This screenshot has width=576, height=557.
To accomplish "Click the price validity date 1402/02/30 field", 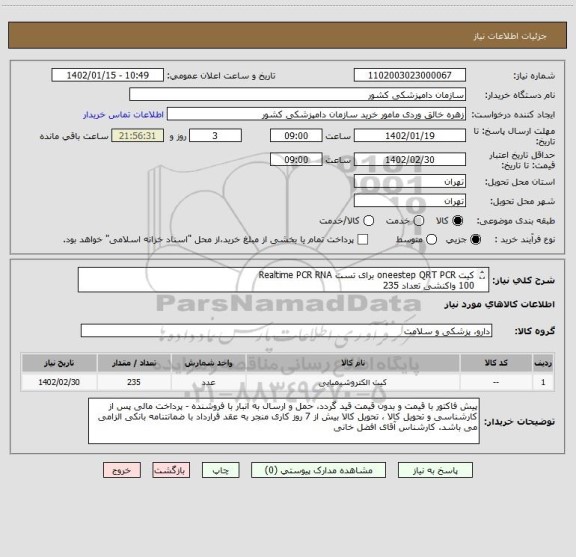I will pyautogui.click(x=410, y=159).
